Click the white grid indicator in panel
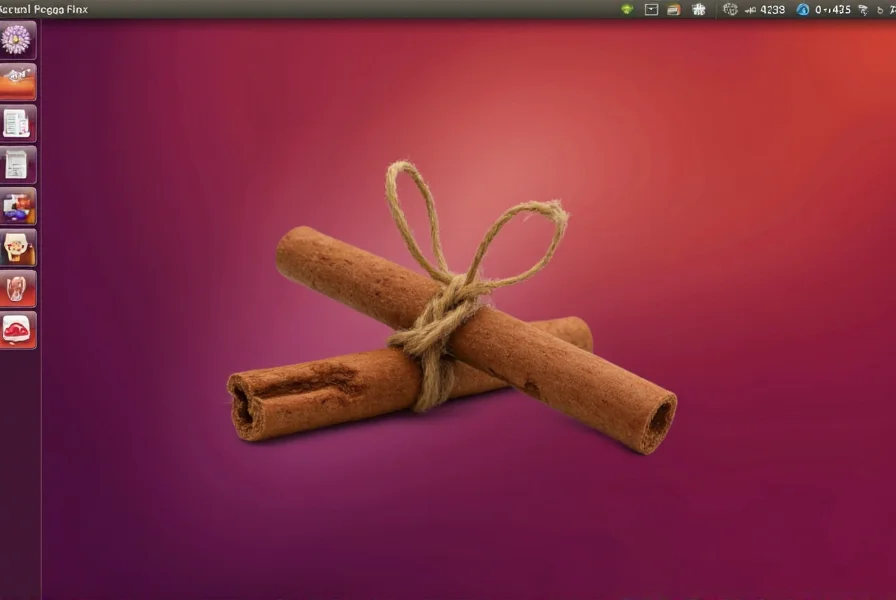The height and width of the screenshot is (600, 896). tap(699, 9)
